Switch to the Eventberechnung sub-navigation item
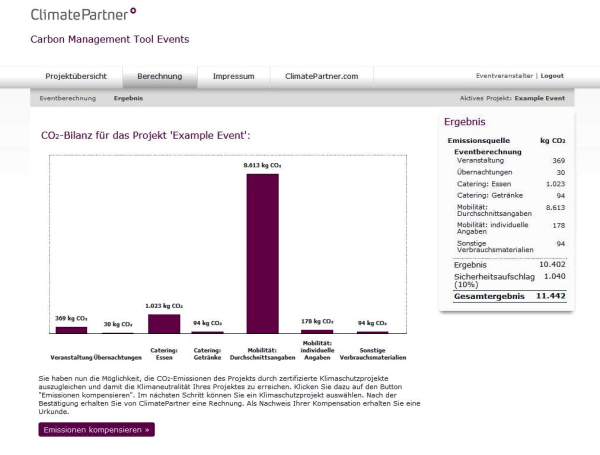Viewport: 600px width, 455px height. point(68,98)
